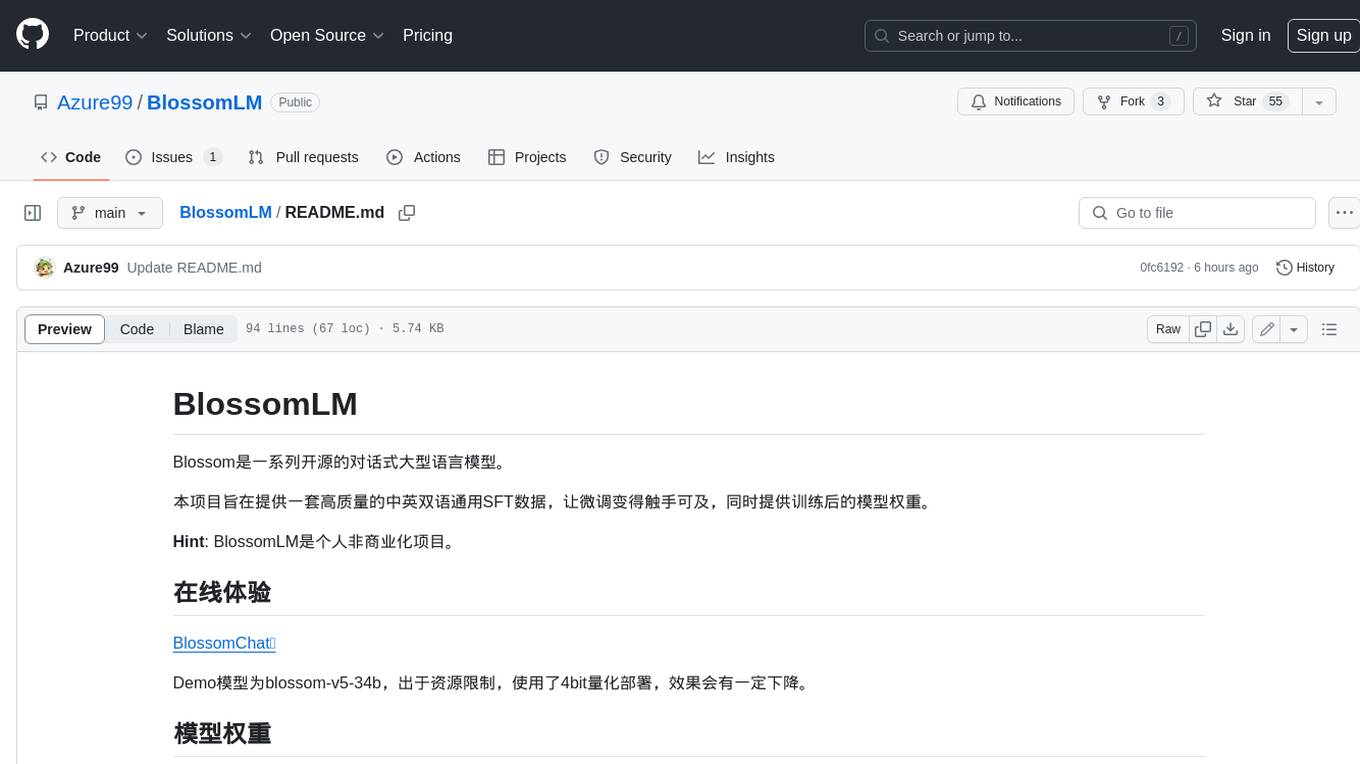Image resolution: width=1360 pixels, height=764 pixels.
Task: Click the 模型权重 heading
Action: pyautogui.click(x=222, y=733)
